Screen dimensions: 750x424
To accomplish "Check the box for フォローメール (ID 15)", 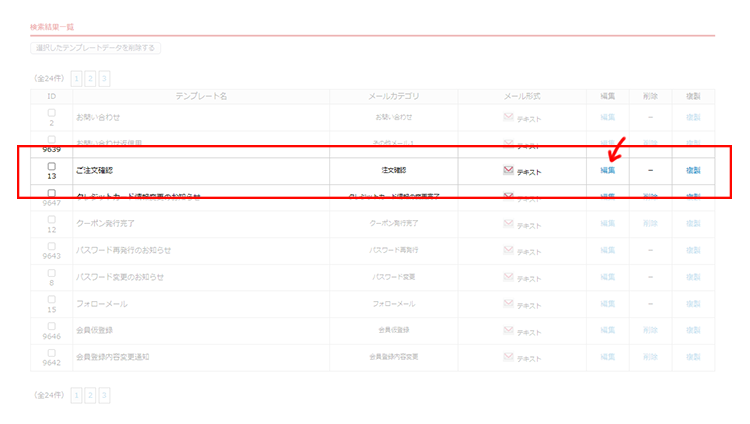I will (x=51, y=300).
